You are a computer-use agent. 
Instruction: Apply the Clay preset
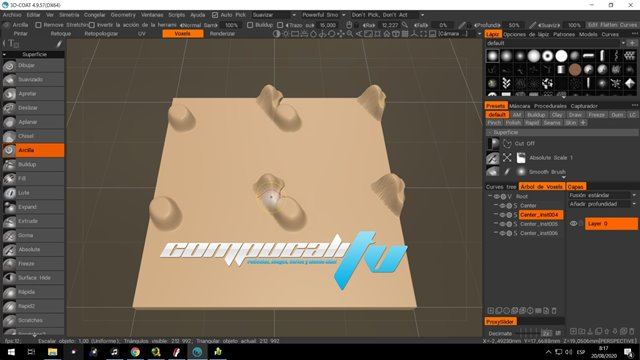tap(557, 115)
